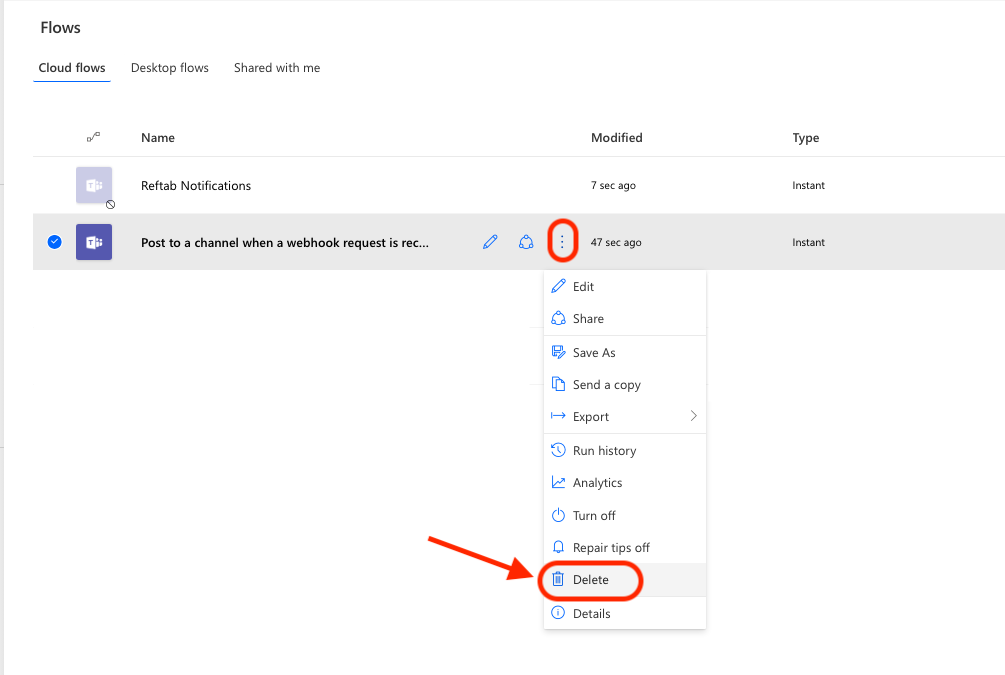This screenshot has height=675, width=1005.
Task: Uncheck the selected flow's blue checkmark
Action: (x=55, y=242)
